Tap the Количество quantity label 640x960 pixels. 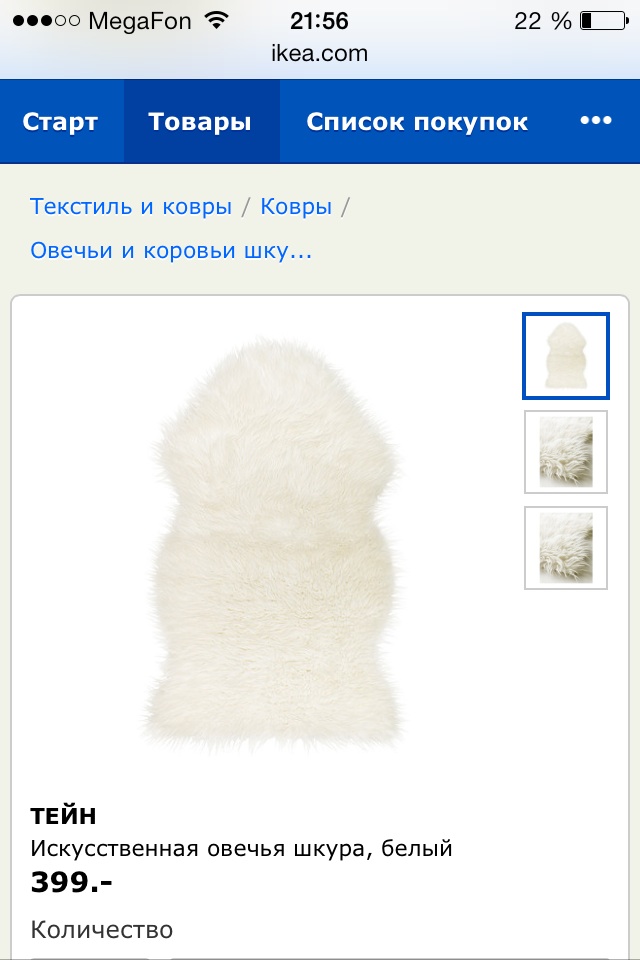click(102, 929)
